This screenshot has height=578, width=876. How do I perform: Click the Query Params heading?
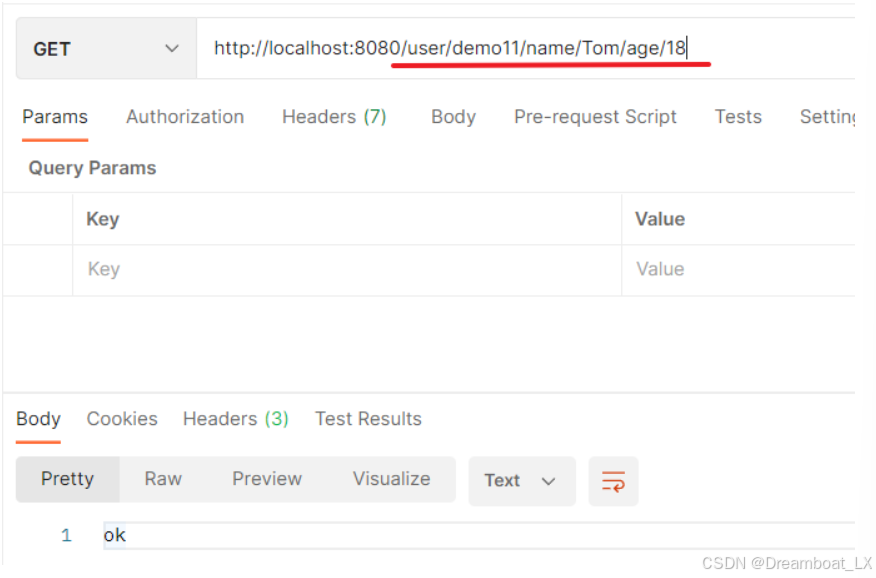point(92,168)
